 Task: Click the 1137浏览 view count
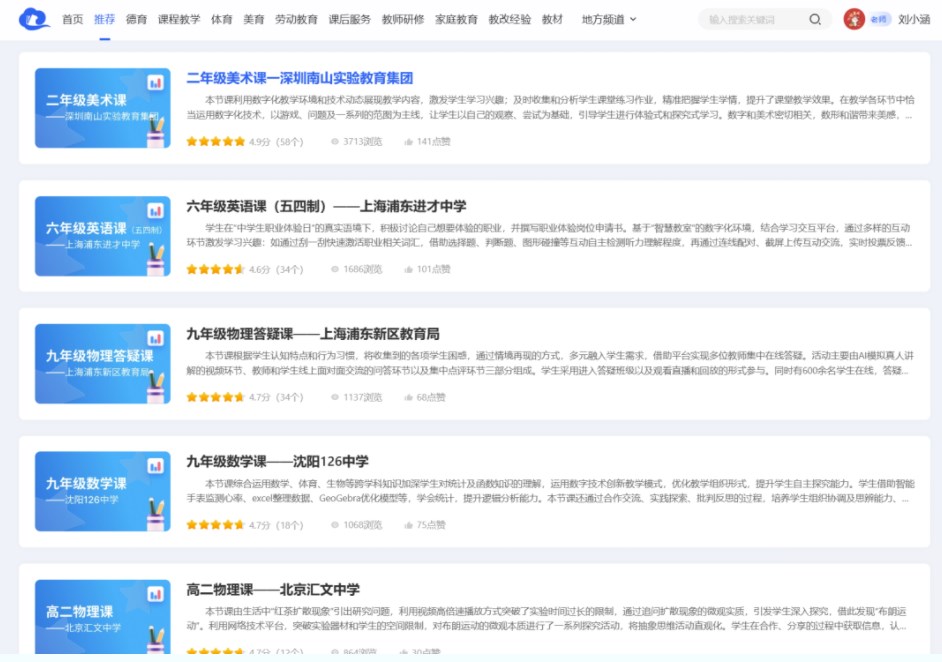(x=362, y=397)
